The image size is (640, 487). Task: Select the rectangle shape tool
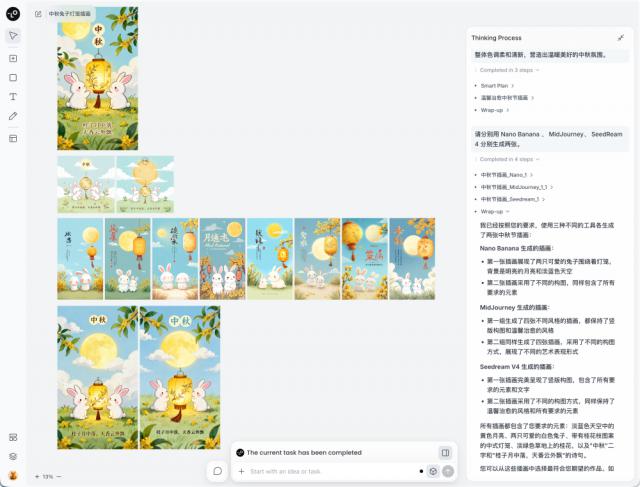[13, 78]
